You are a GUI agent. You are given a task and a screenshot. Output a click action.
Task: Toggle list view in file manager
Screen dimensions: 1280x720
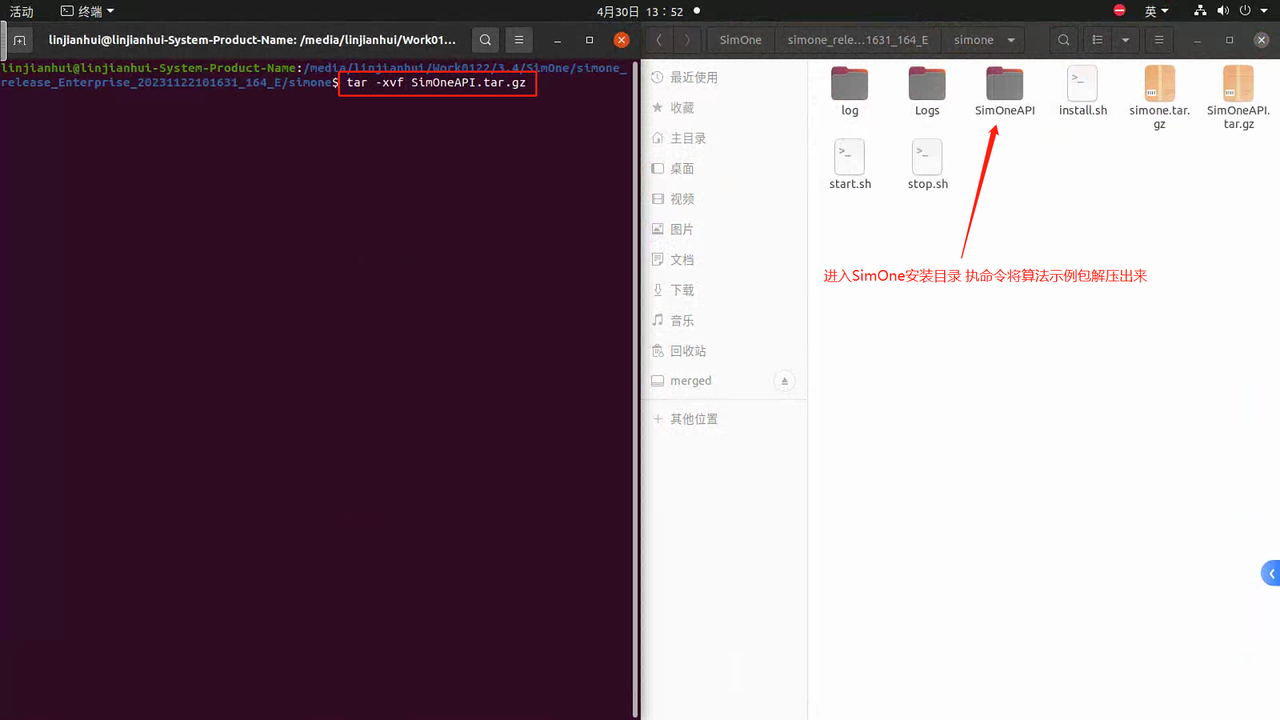tap(1098, 40)
